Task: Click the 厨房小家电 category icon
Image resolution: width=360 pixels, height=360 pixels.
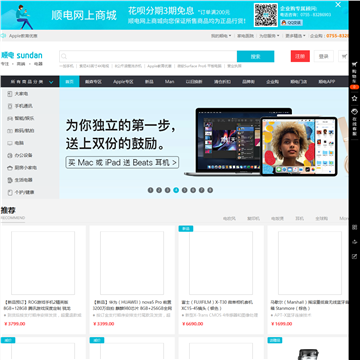Action: click(x=10, y=168)
